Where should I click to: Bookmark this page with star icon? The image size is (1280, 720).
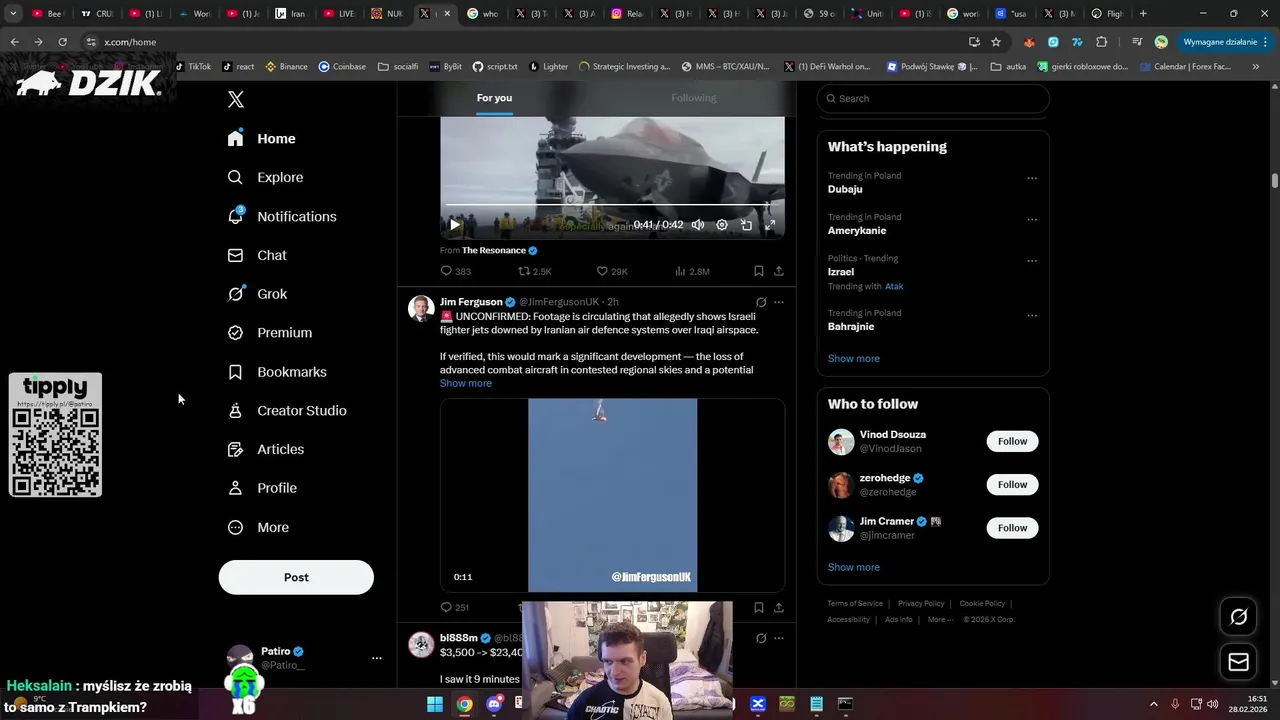coord(996,42)
